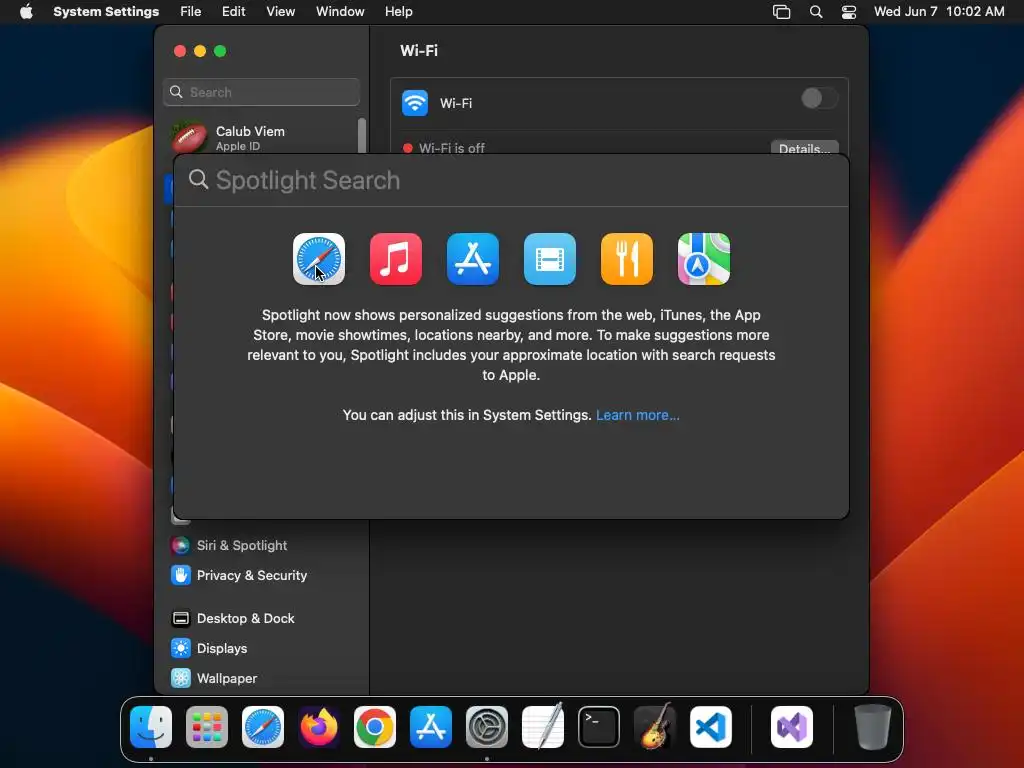Image resolution: width=1024 pixels, height=768 pixels.
Task: Open App Store icon in Spotlight panel
Action: [x=473, y=259]
